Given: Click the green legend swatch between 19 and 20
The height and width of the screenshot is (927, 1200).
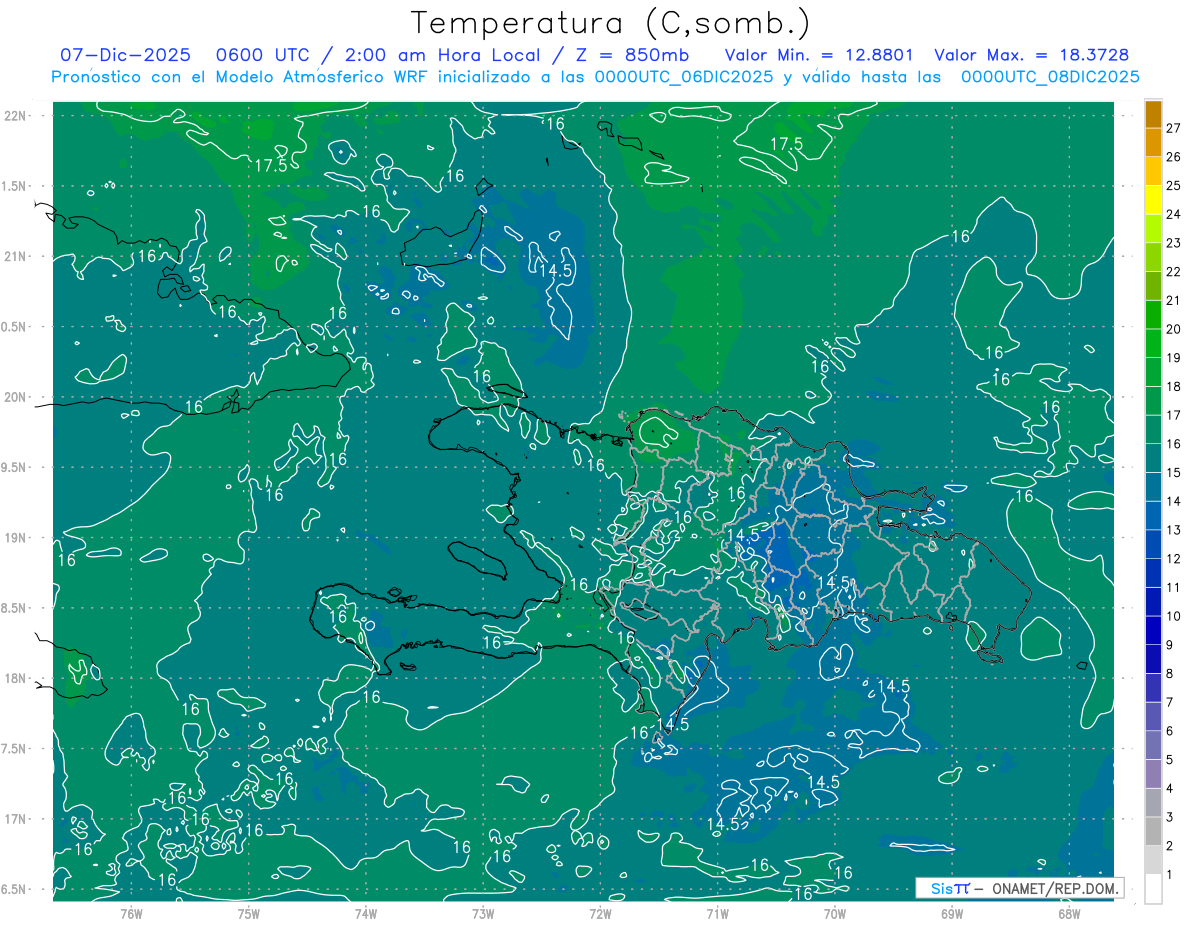Looking at the screenshot, I should click(x=1153, y=343).
